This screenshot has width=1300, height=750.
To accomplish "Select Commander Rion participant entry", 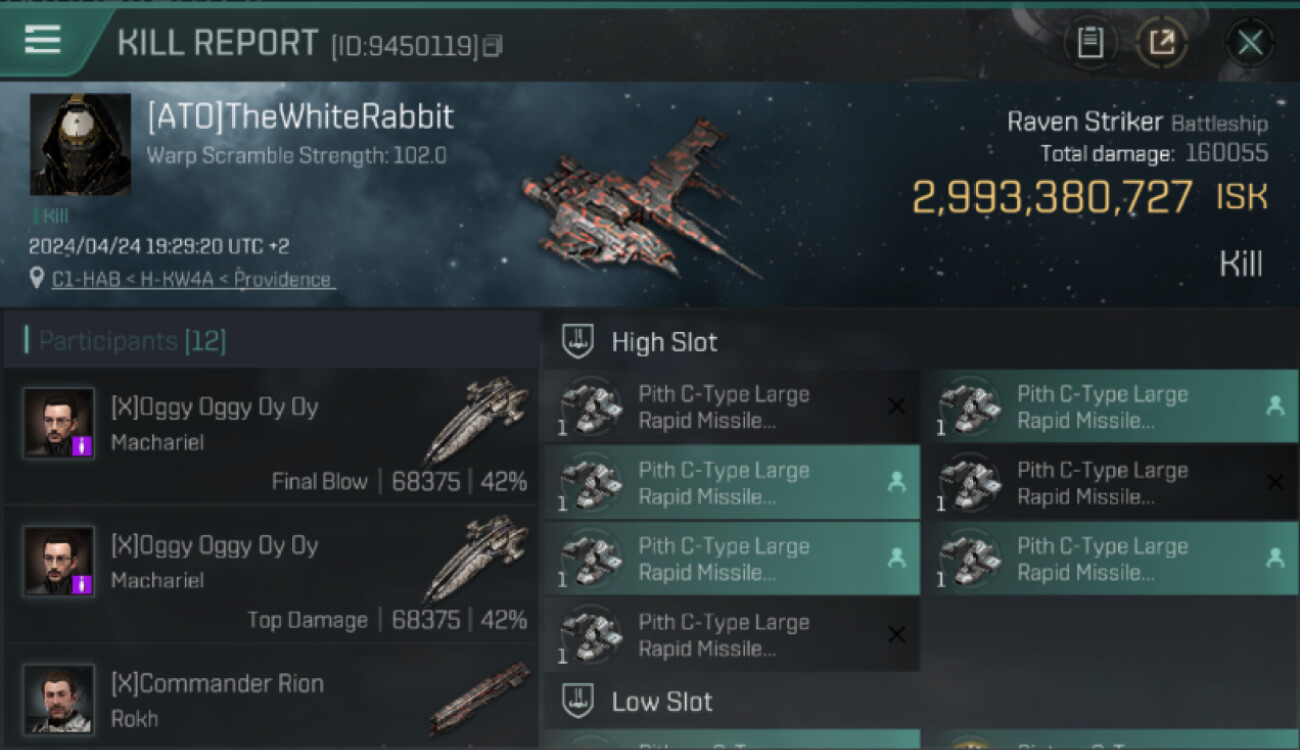I will (x=272, y=698).
